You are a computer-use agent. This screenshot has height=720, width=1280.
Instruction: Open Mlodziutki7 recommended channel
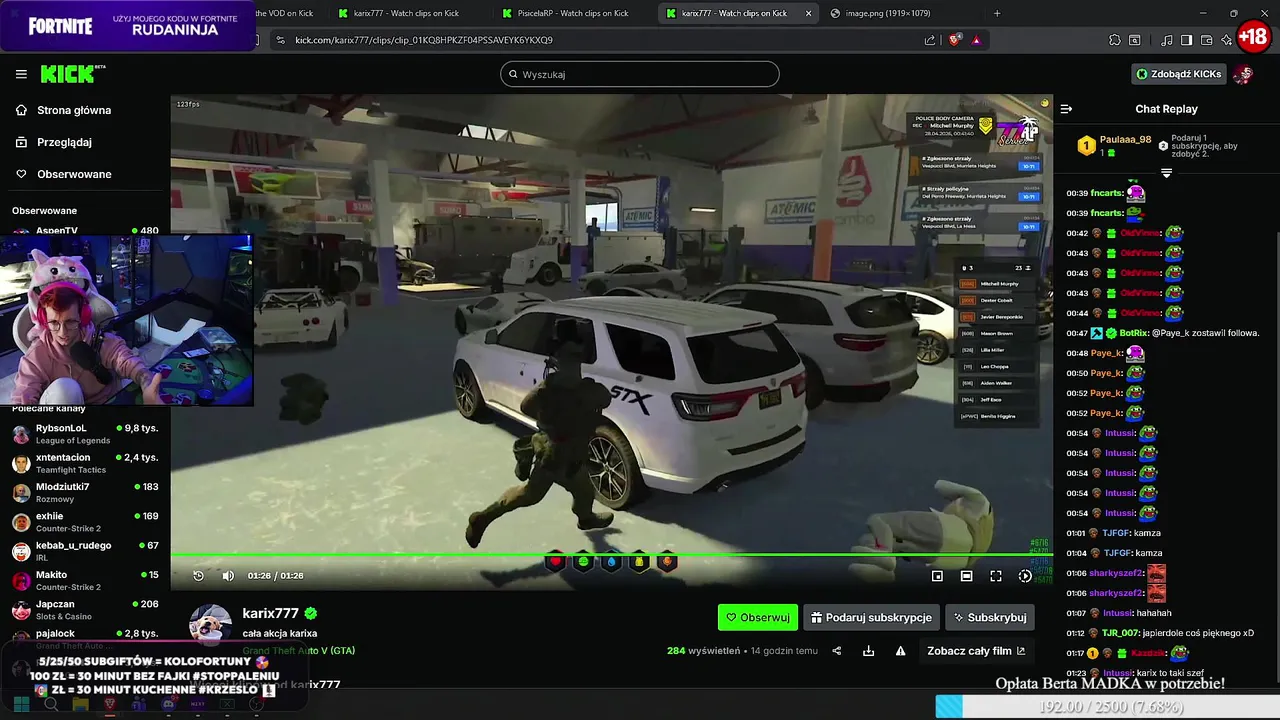85,492
